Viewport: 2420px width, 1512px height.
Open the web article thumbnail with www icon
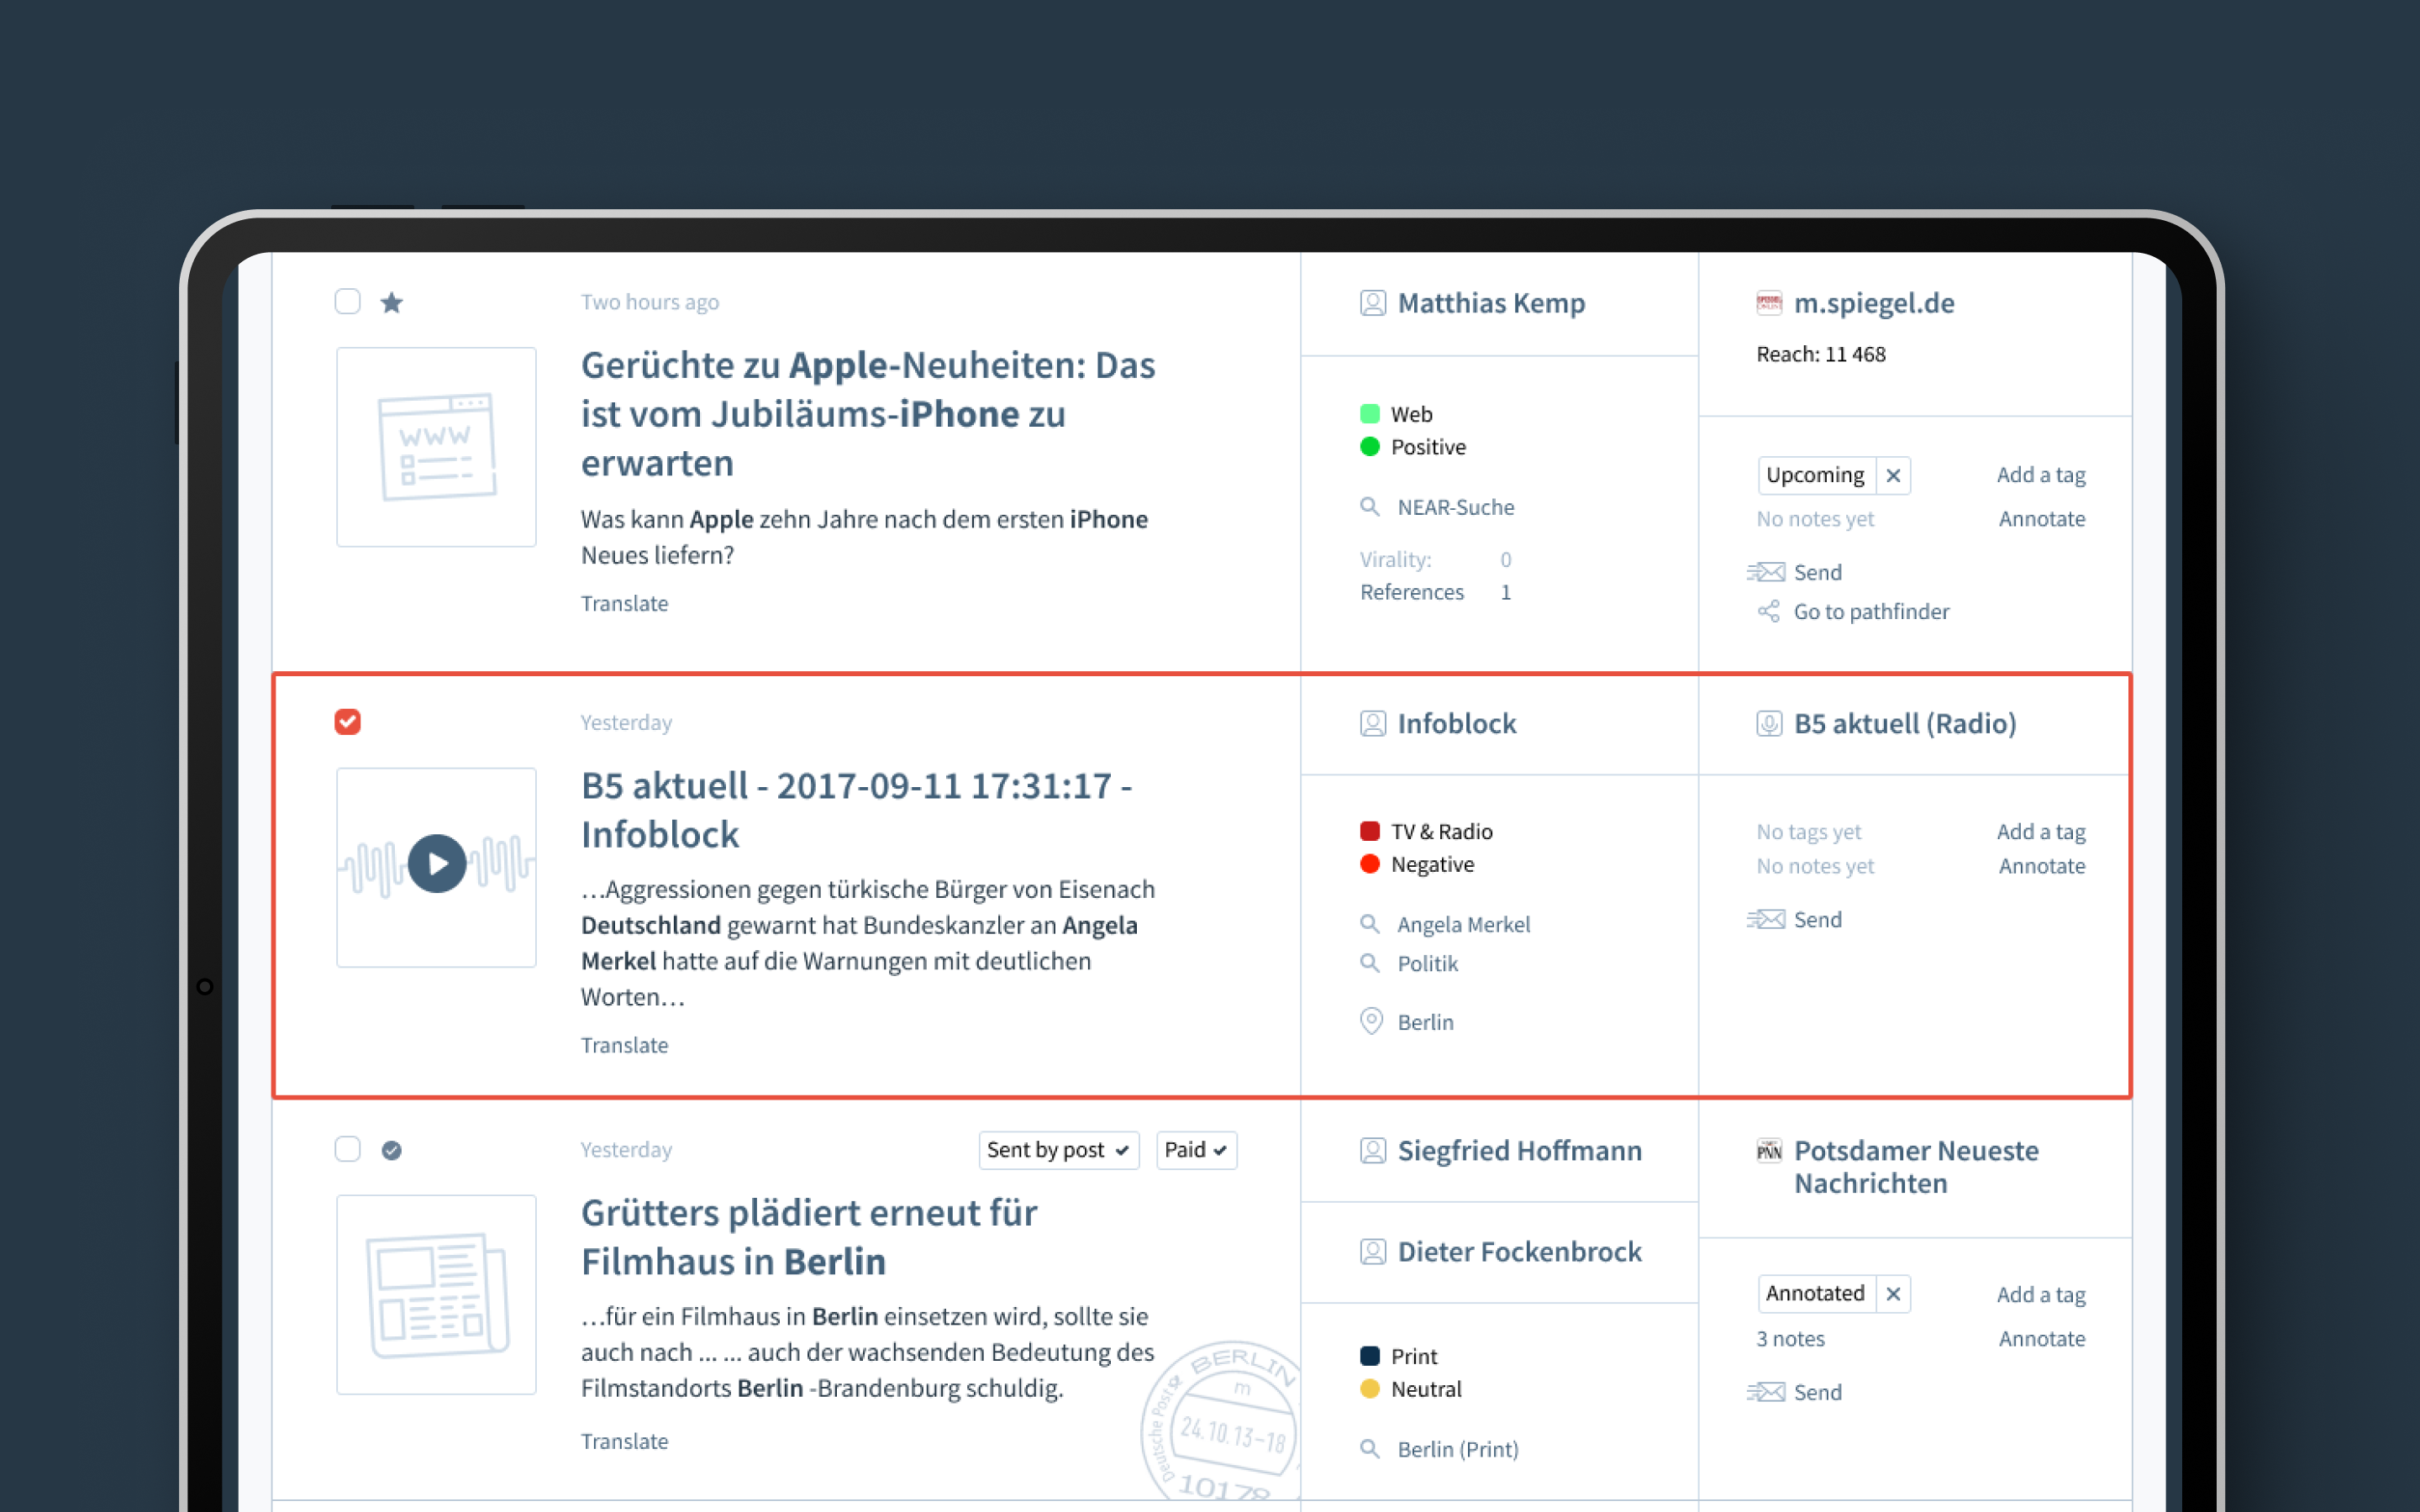(x=436, y=447)
